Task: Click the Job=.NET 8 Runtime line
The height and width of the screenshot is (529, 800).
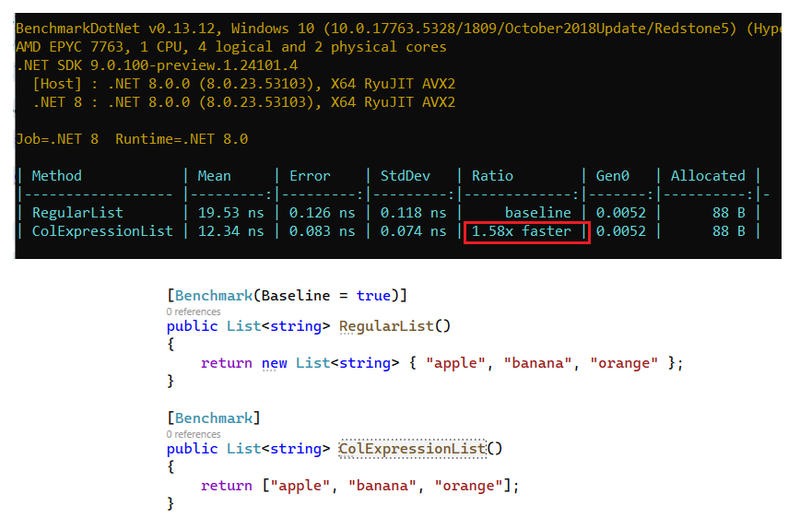Action: [132, 139]
